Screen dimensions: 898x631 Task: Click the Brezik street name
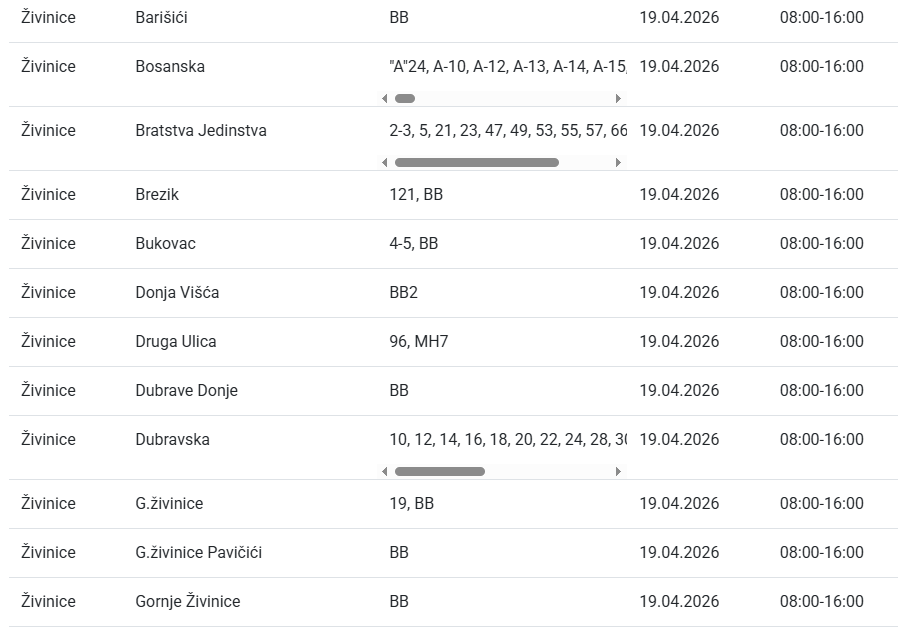pos(157,195)
